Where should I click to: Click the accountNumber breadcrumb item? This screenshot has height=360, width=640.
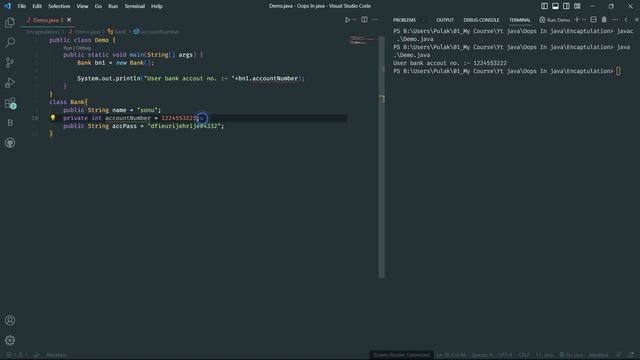tap(157, 31)
